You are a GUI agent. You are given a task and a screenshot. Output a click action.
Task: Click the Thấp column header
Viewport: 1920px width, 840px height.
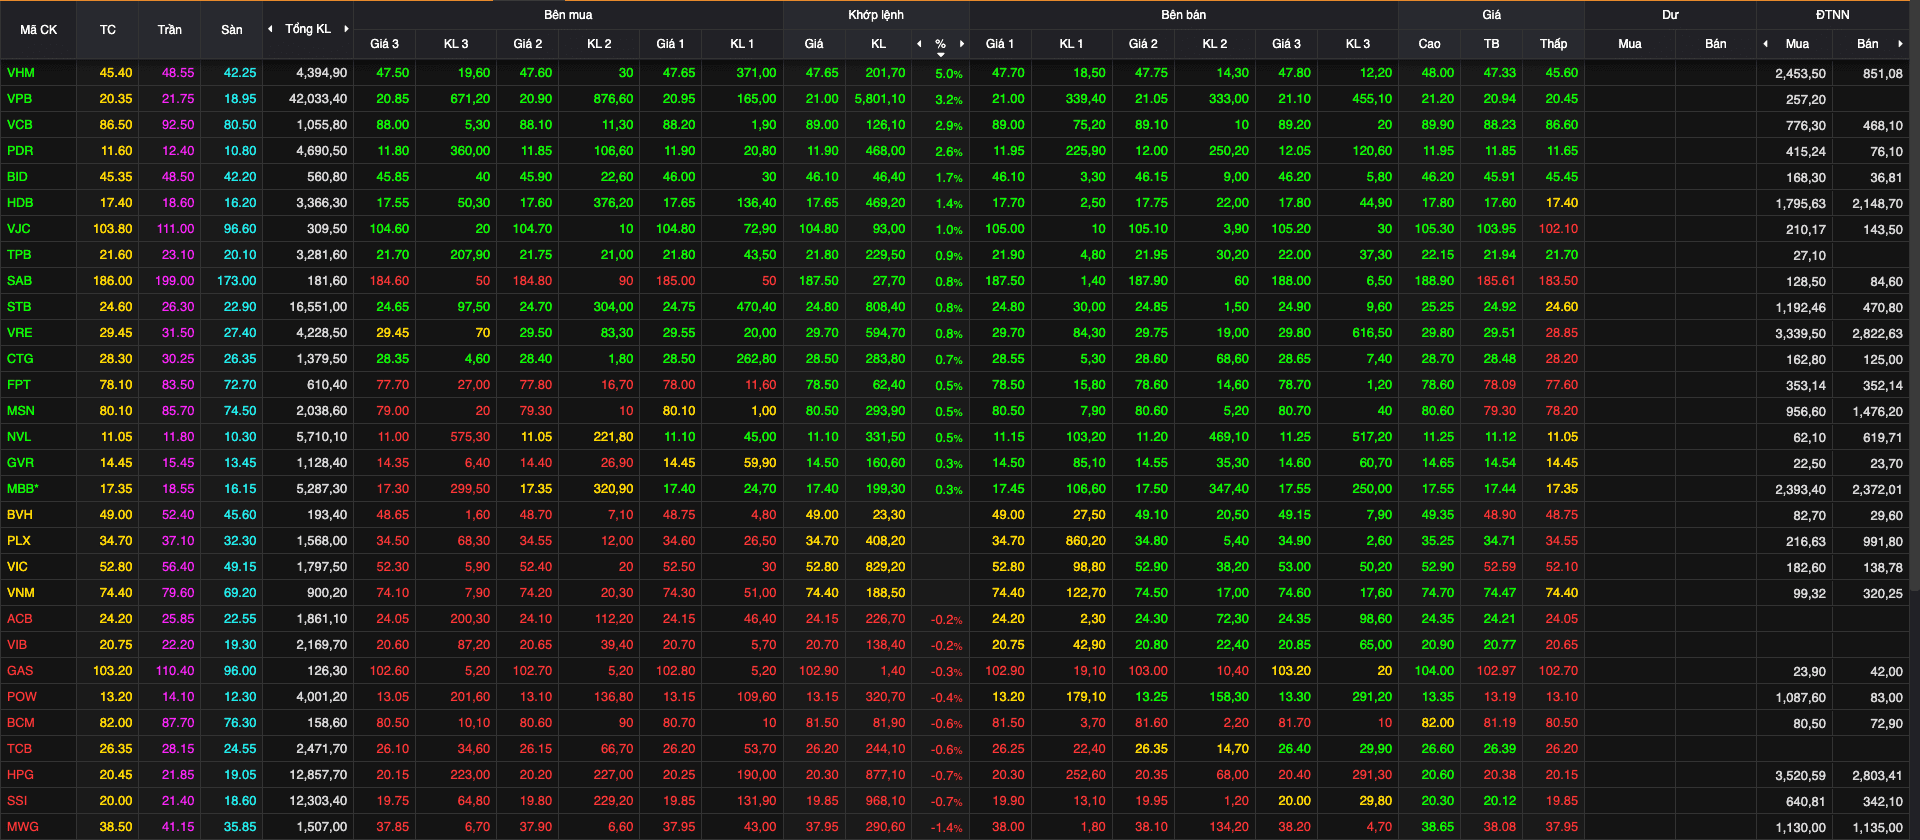click(x=1554, y=44)
